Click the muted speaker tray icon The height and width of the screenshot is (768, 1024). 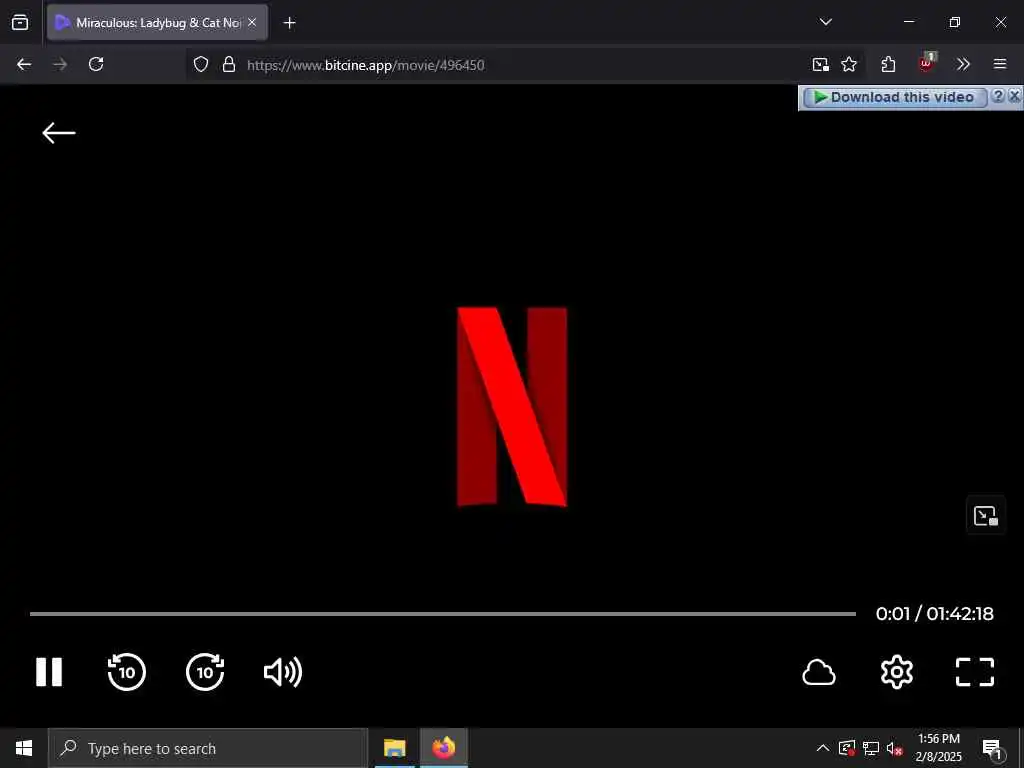coord(895,749)
